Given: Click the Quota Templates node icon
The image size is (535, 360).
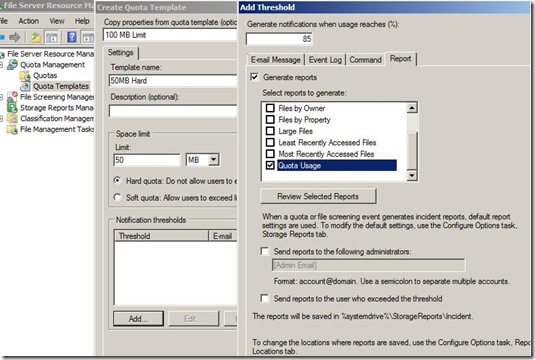Looking at the screenshot, I should (25, 86).
